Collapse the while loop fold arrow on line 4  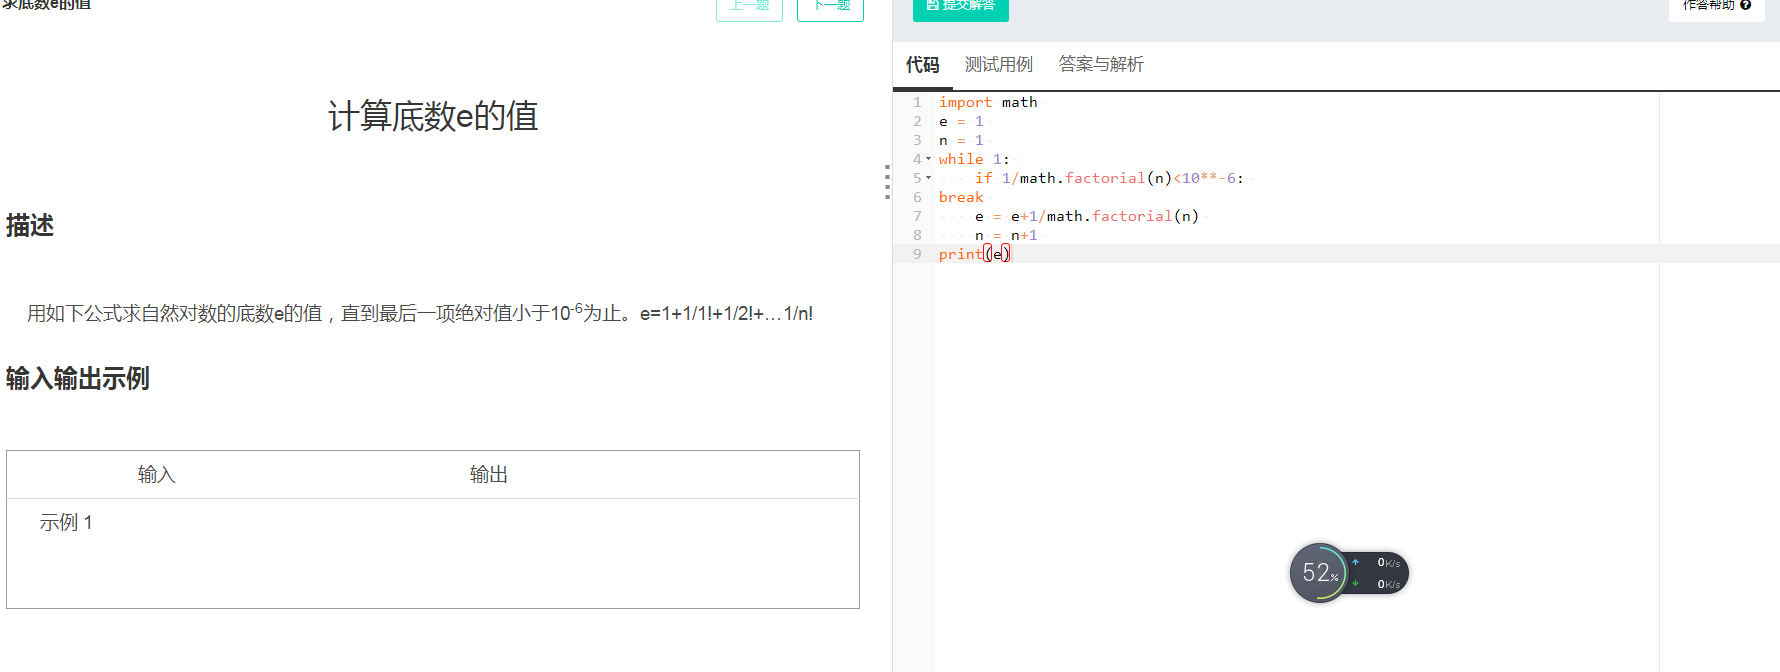928,159
